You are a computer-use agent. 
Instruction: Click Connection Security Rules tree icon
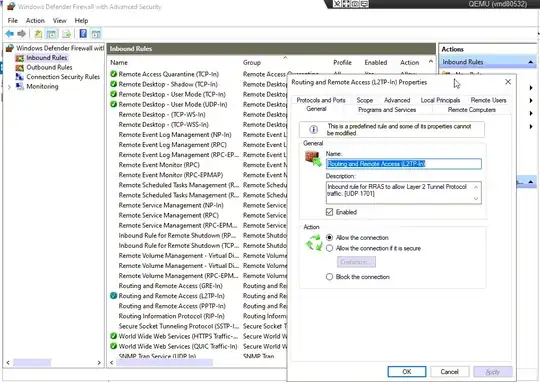click(20, 77)
